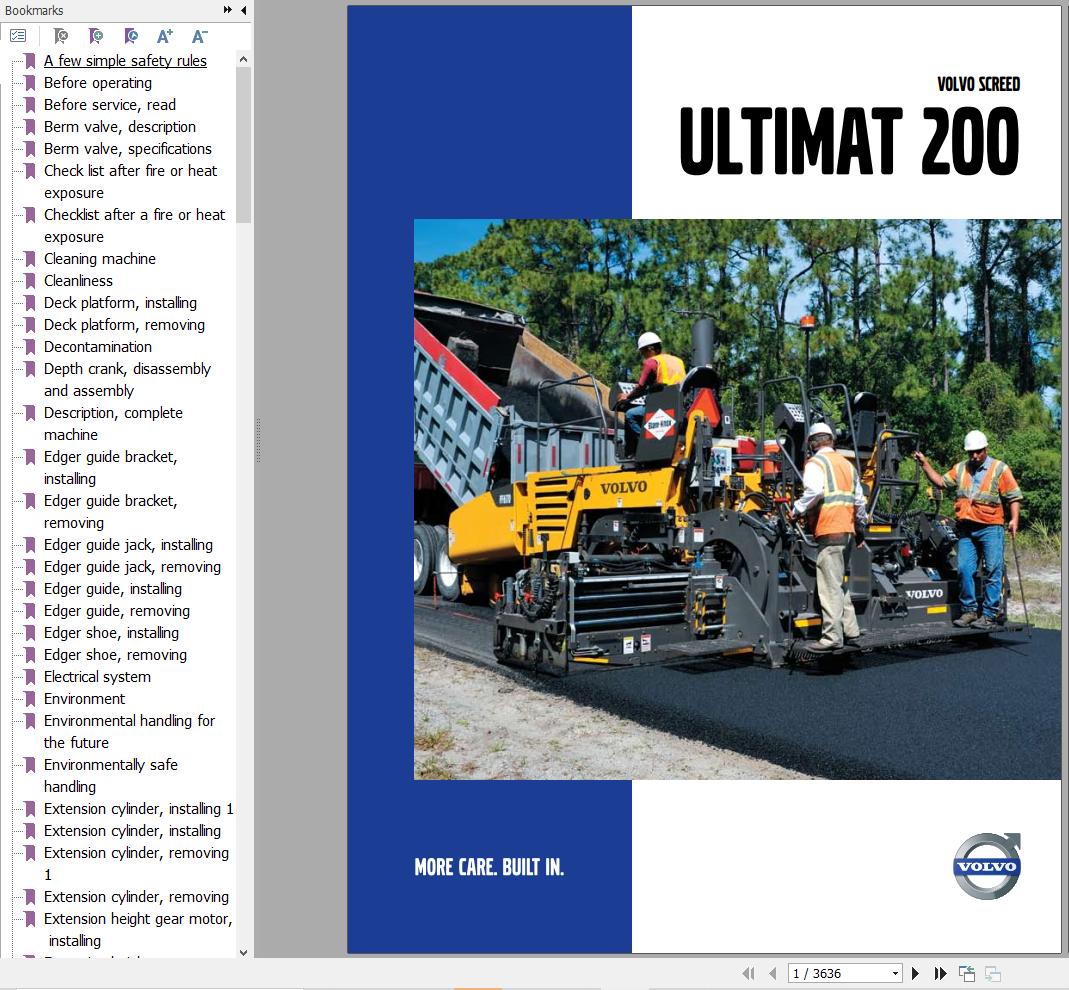Open the page number dropdown arrow
This screenshot has width=1069, height=990.
[x=895, y=974]
